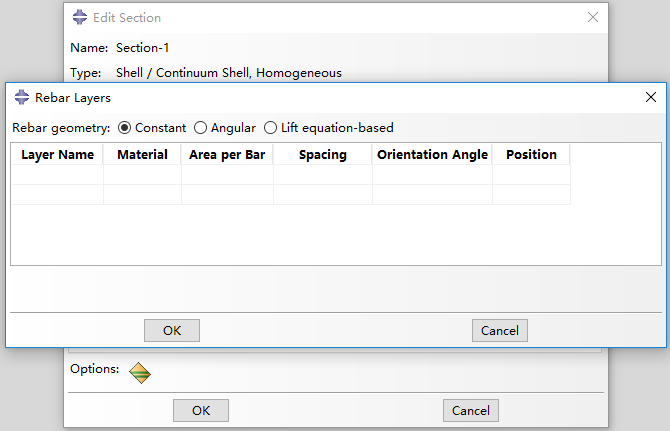This screenshot has width=670, height=431.
Task: Select Constant rebar geometry
Action: [x=125, y=128]
